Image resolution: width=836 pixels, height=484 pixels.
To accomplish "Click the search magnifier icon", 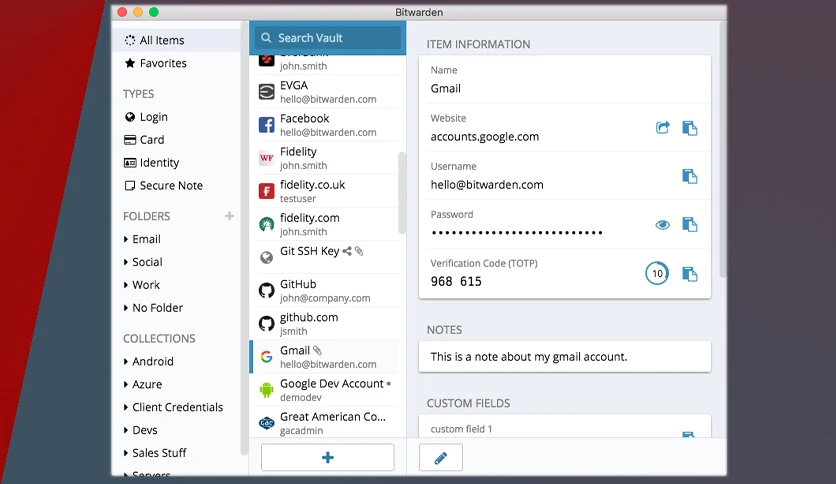I will coord(266,38).
